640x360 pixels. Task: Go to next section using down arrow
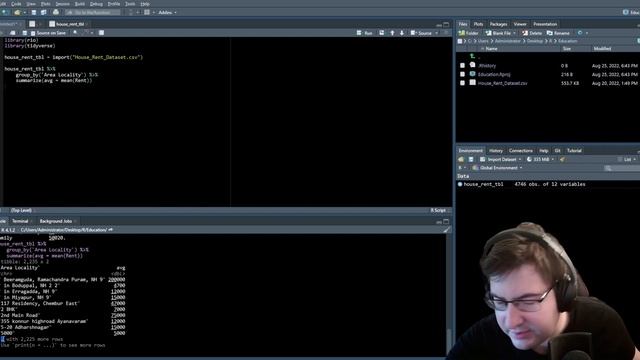402,33
